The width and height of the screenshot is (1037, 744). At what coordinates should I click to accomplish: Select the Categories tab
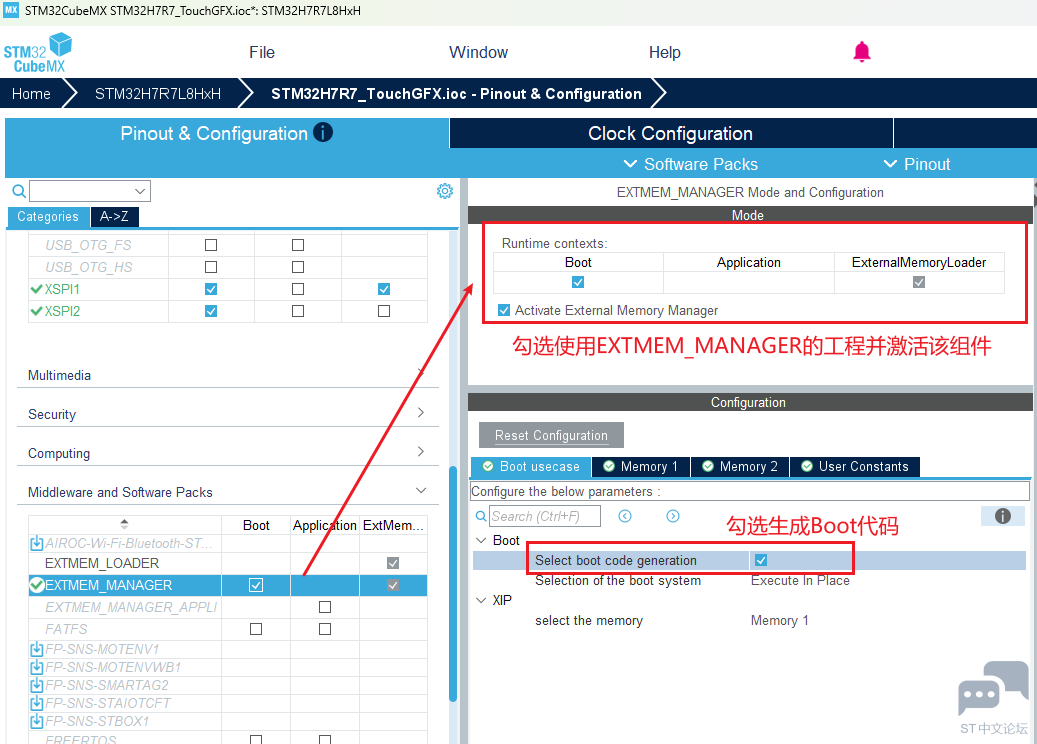pyautogui.click(x=48, y=216)
